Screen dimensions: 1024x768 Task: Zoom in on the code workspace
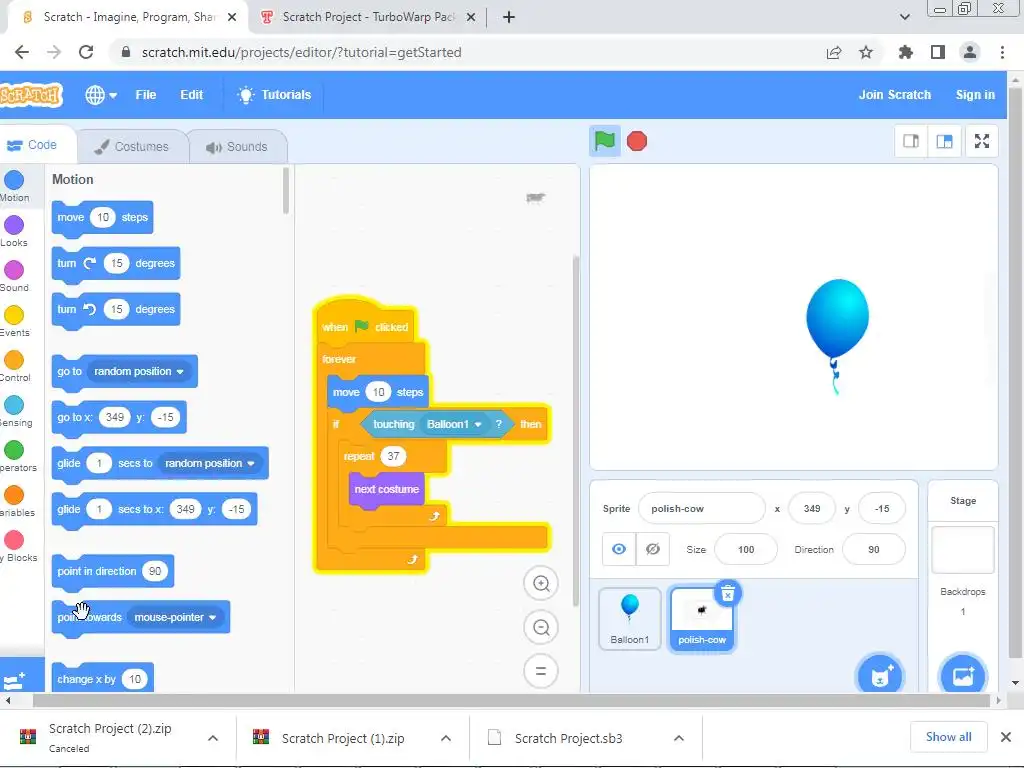click(x=541, y=583)
